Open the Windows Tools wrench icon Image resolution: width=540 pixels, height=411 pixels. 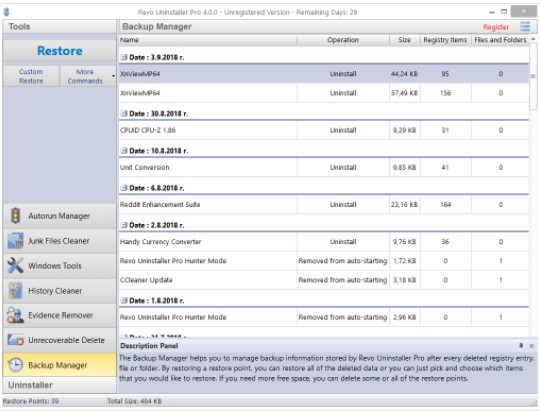(15, 265)
